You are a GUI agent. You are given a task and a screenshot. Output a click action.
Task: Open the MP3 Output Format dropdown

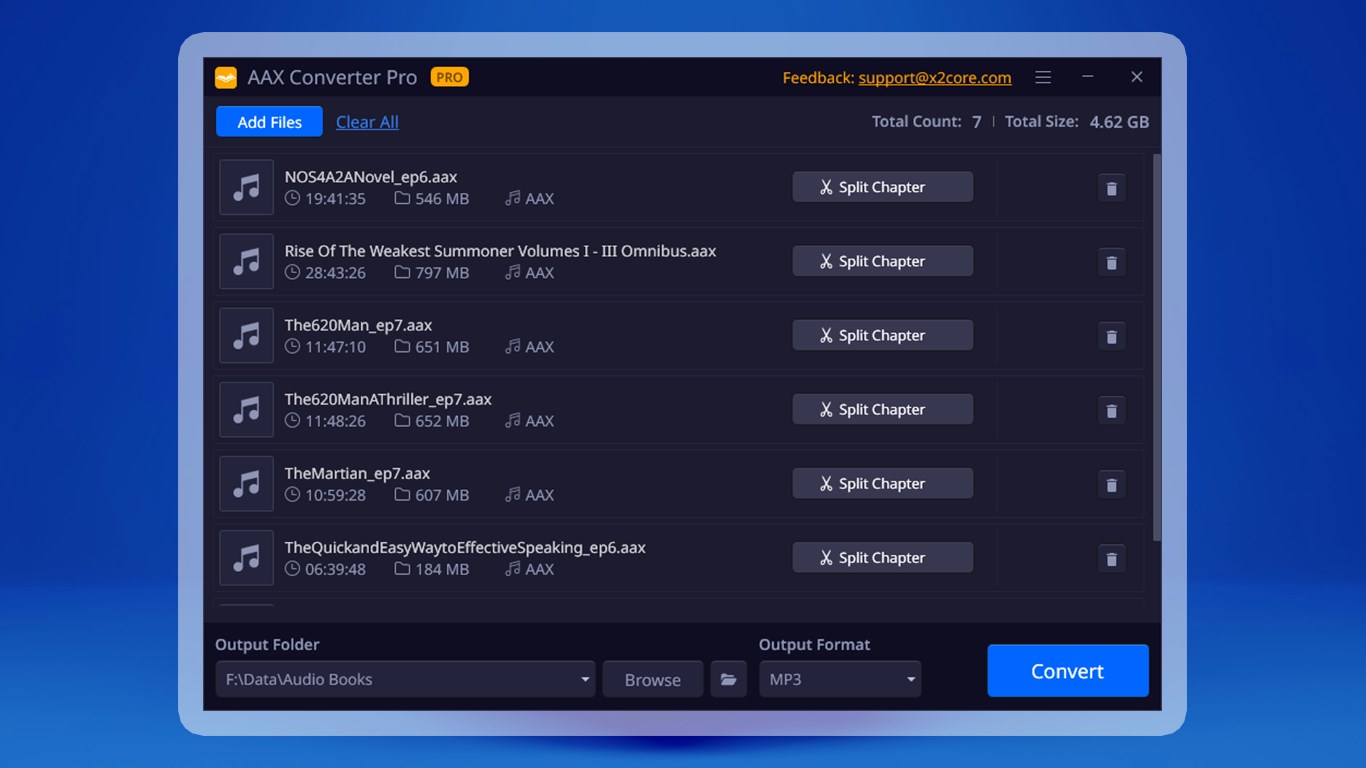840,679
